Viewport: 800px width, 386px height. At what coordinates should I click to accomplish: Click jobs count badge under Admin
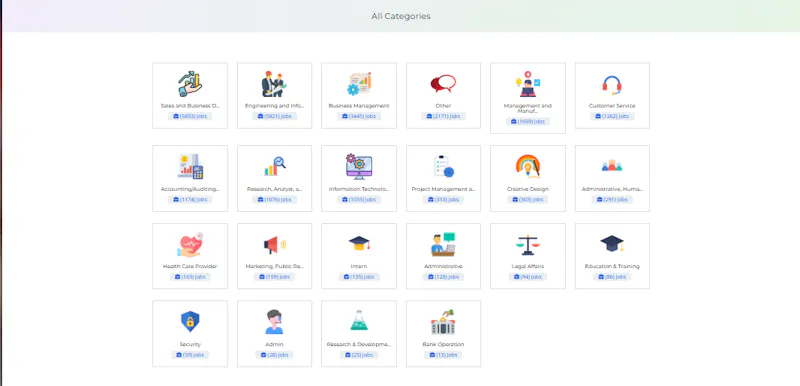coord(274,355)
